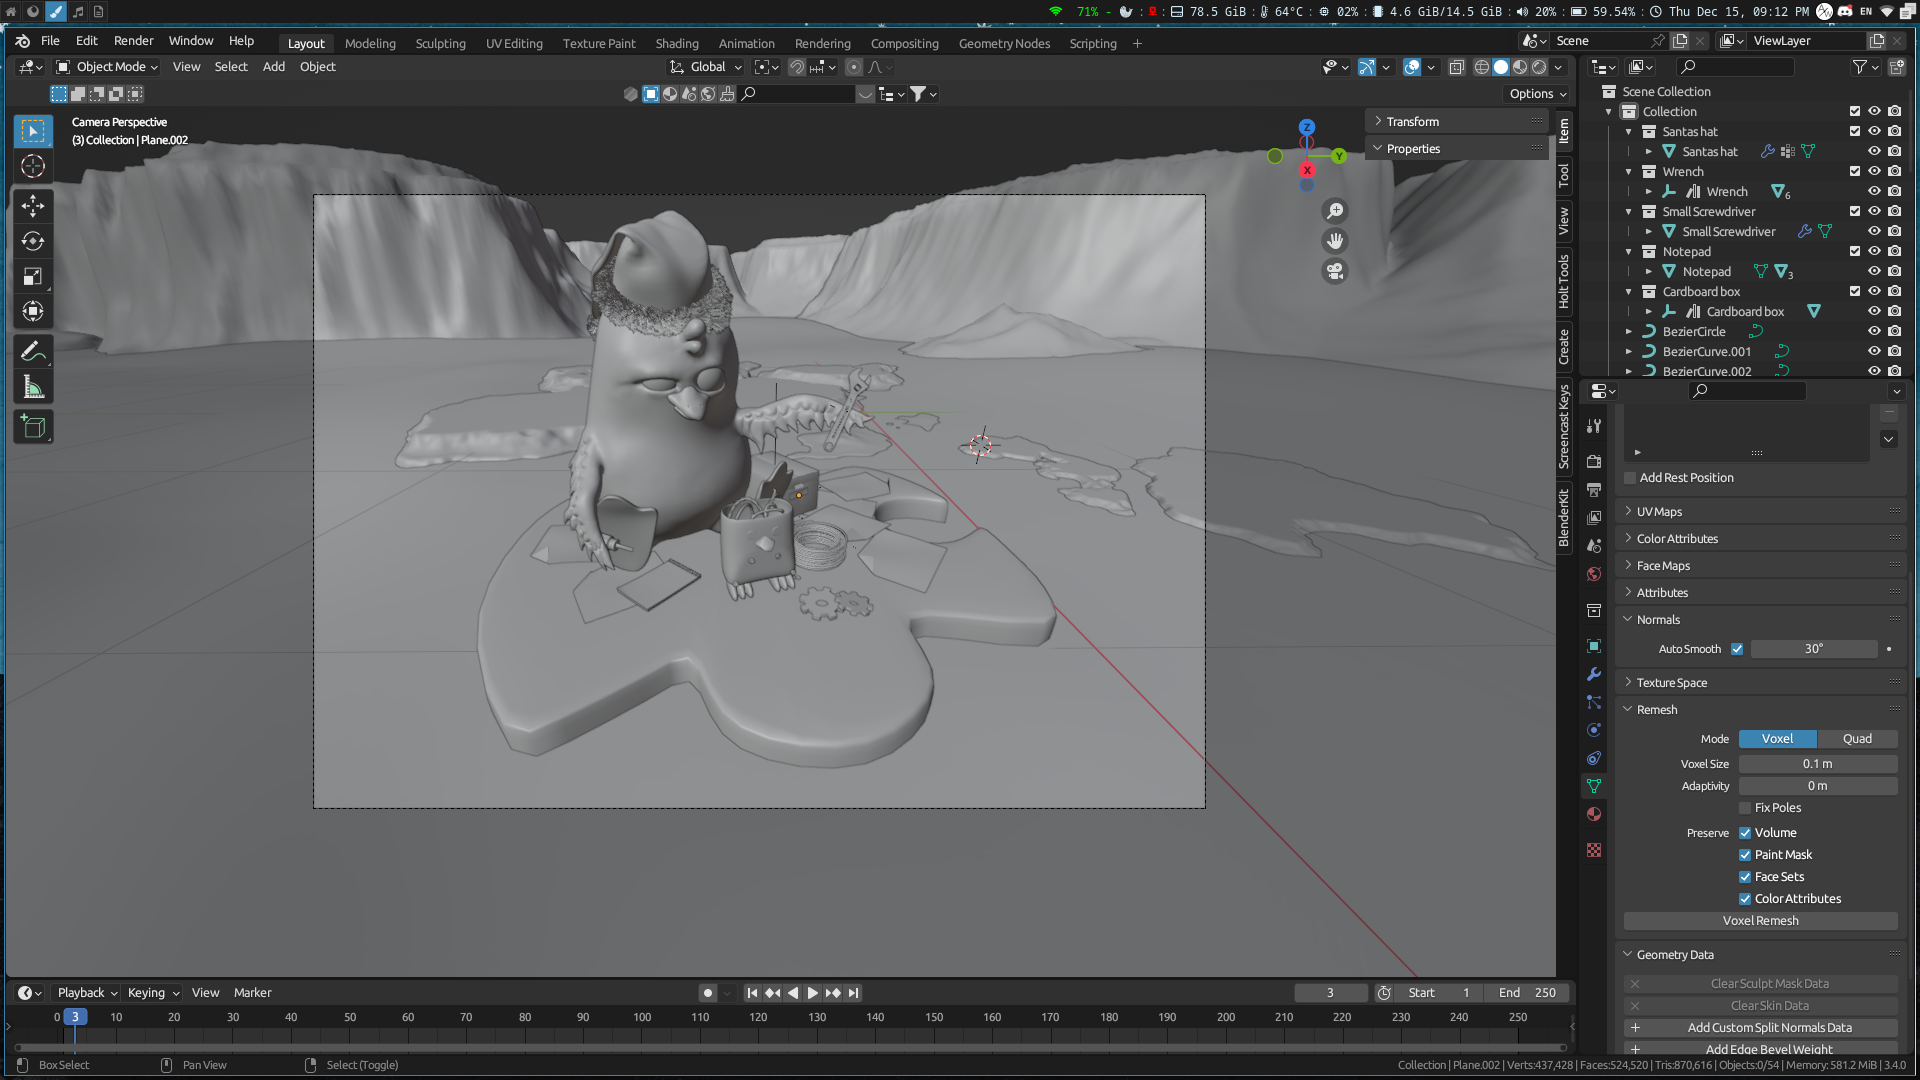
Task: Expand the UV Maps panel
Action: [x=1659, y=511]
